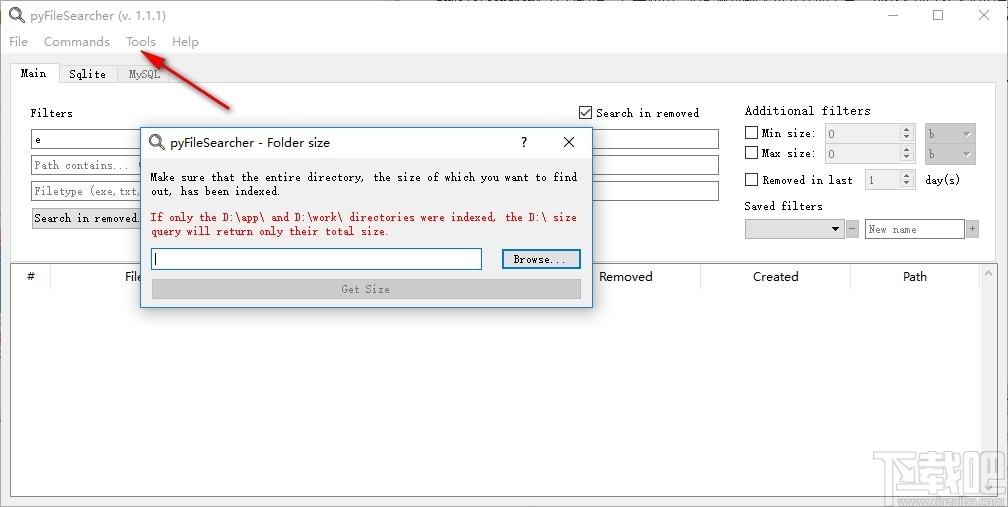Screen dimensions: 1008x507
Task: Click the Min size value field
Action: click(863, 134)
